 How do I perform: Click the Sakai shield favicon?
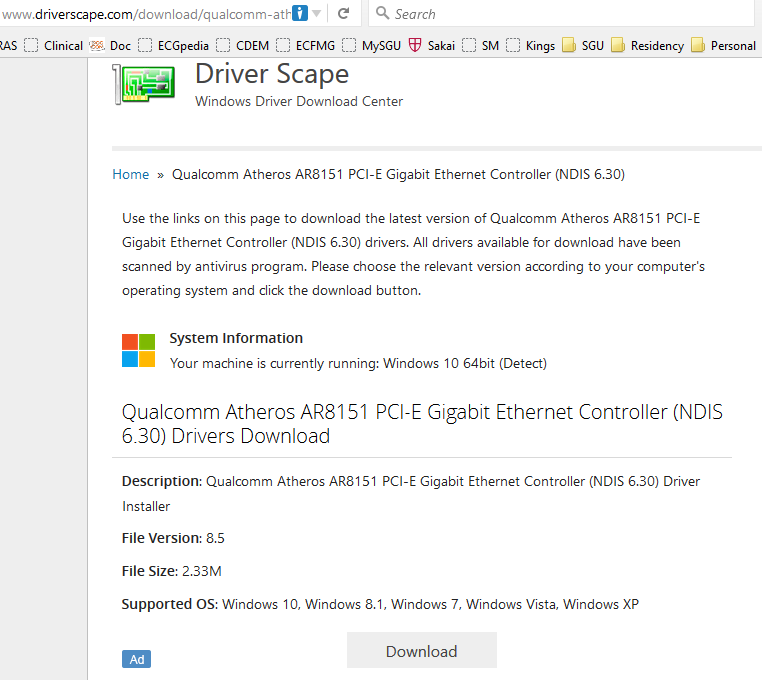pyautogui.click(x=415, y=45)
